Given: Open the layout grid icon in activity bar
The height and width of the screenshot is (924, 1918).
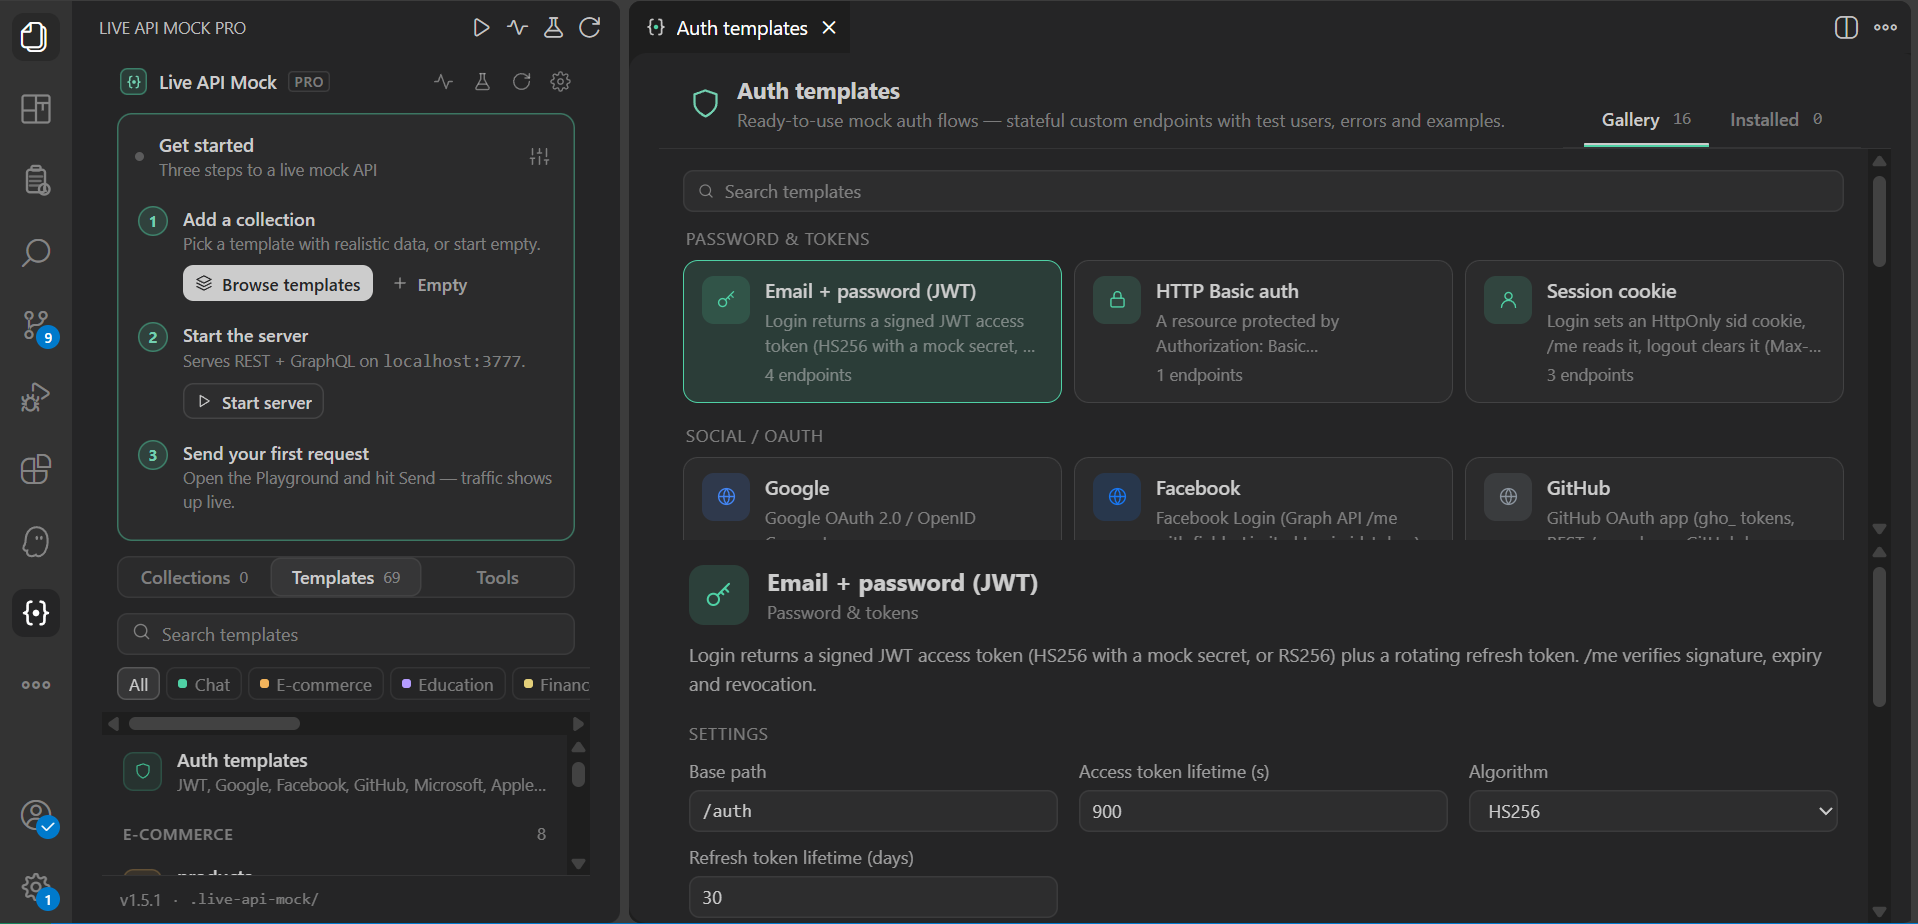Looking at the screenshot, I should [35, 109].
